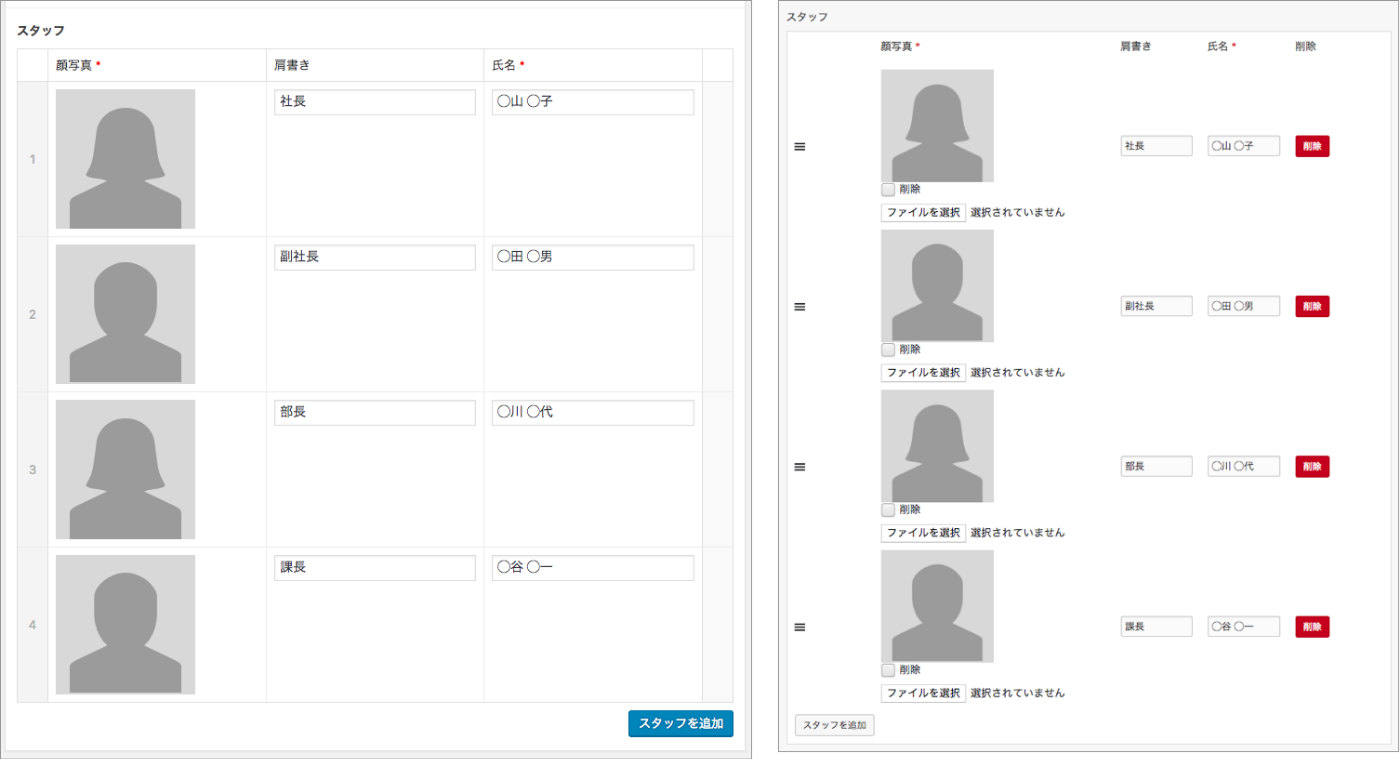
Task: Delete the 副社長 row with red 削除 button
Action: point(1312,306)
